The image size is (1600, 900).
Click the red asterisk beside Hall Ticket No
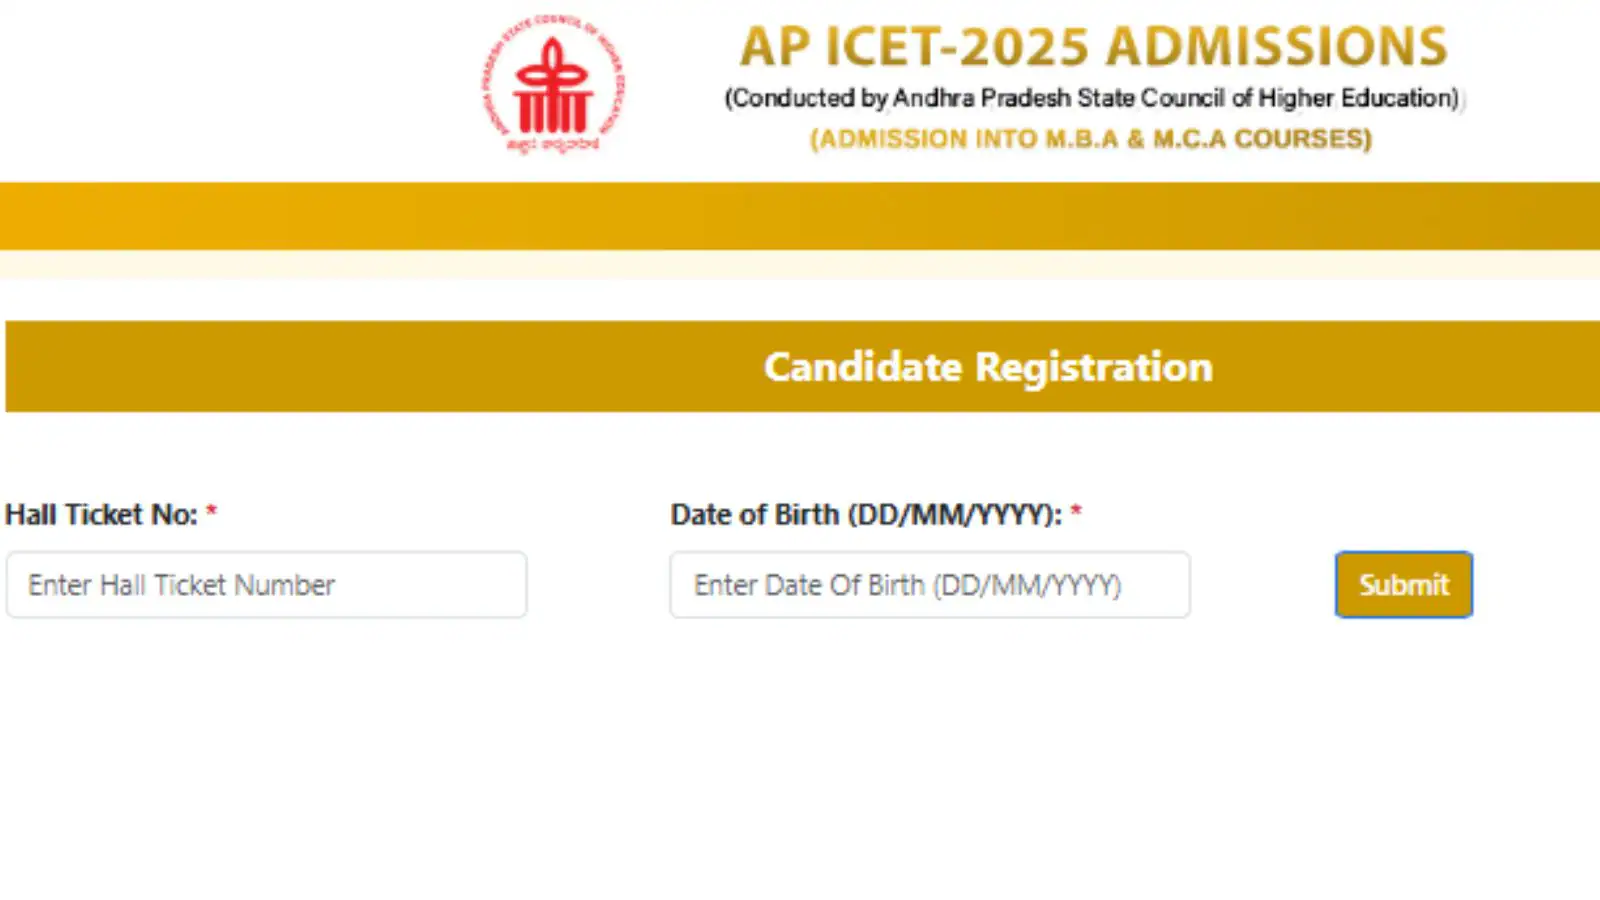pos(211,511)
